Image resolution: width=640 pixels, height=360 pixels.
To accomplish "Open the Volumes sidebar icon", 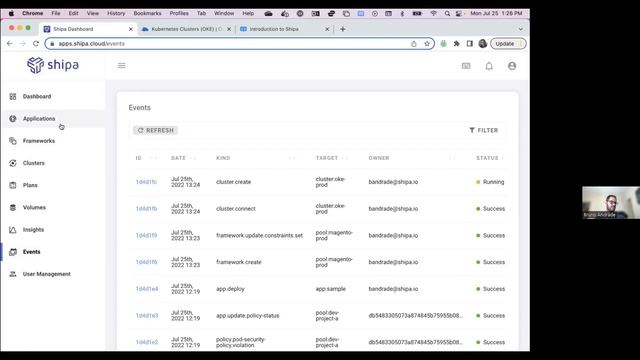I will click(x=13, y=207).
